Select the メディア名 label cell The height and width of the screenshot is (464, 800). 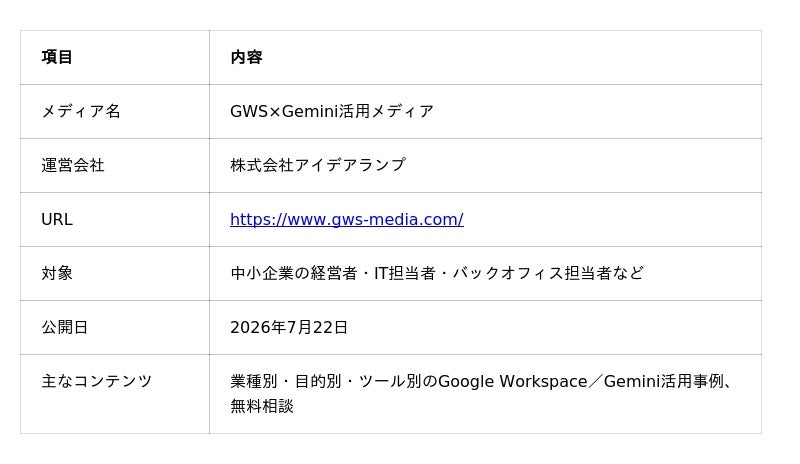click(x=115, y=111)
